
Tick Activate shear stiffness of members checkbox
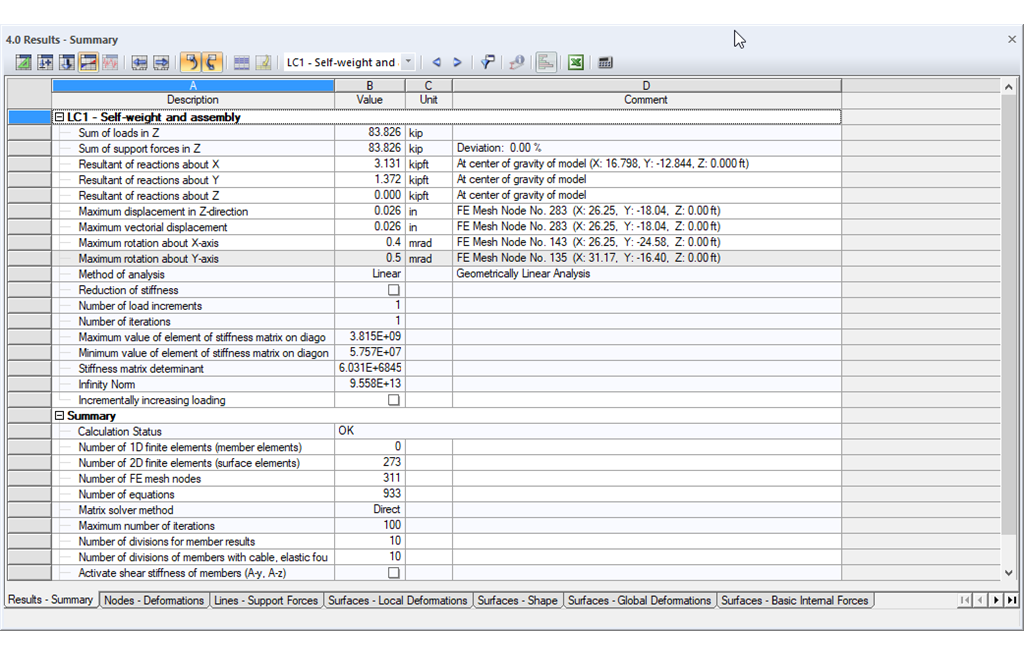pyautogui.click(x=393, y=573)
